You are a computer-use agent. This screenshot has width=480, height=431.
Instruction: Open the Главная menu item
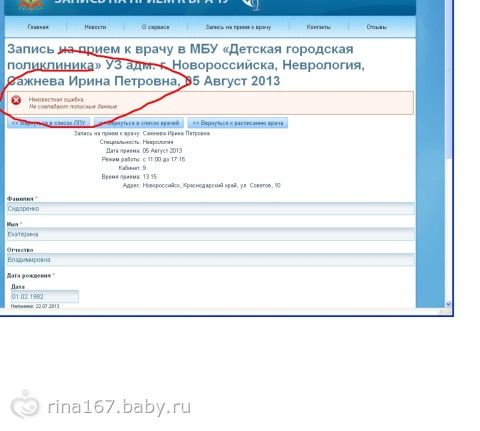click(38, 27)
